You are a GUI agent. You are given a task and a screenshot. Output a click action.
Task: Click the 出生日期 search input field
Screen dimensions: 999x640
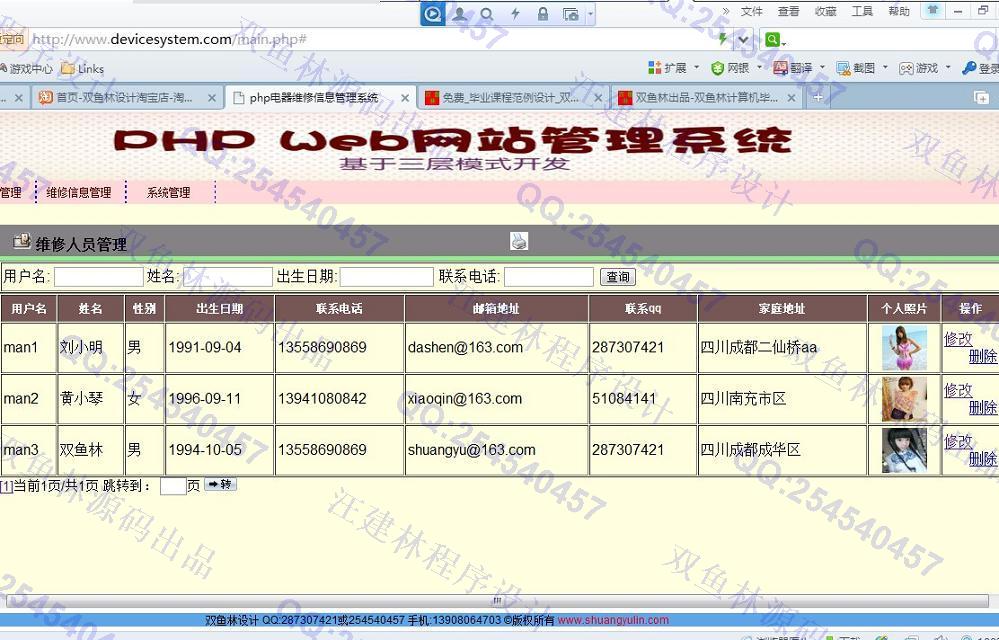click(387, 276)
